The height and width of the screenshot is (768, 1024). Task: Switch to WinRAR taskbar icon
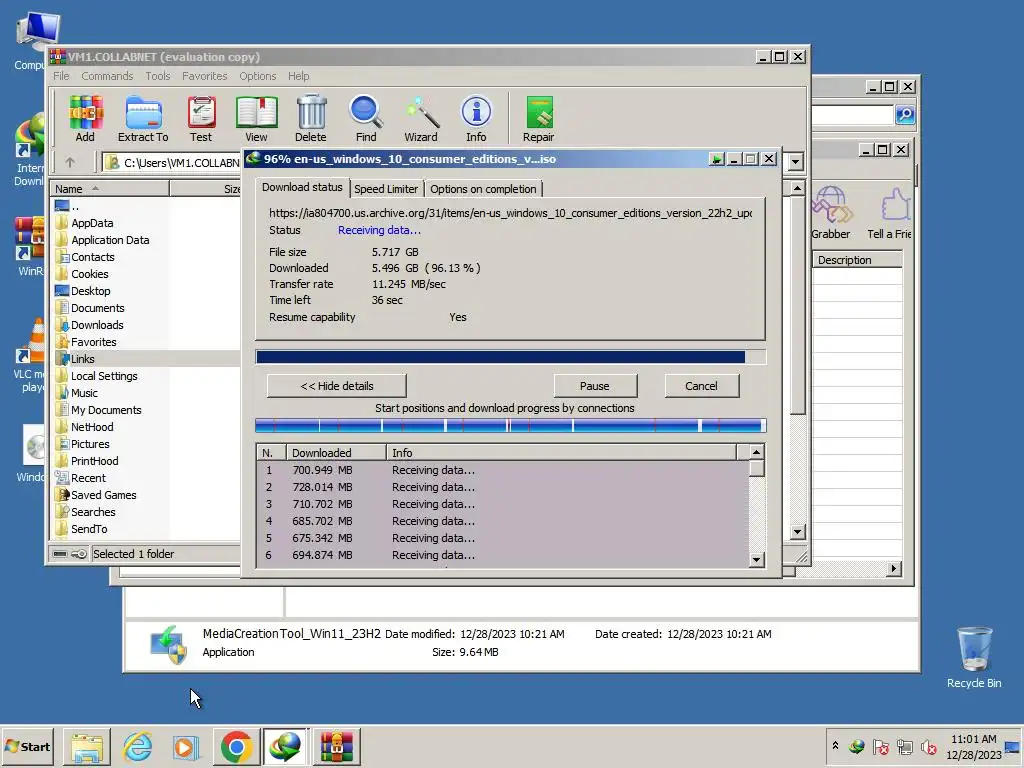(336, 746)
